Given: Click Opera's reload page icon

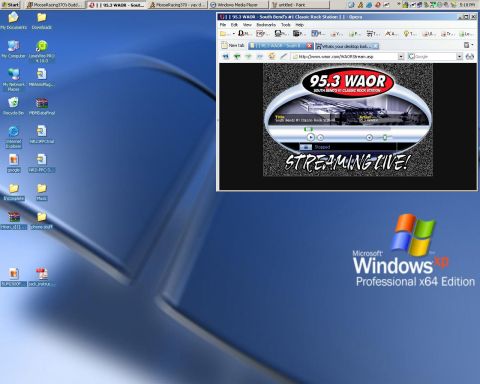Looking at the screenshot, I should 271,56.
